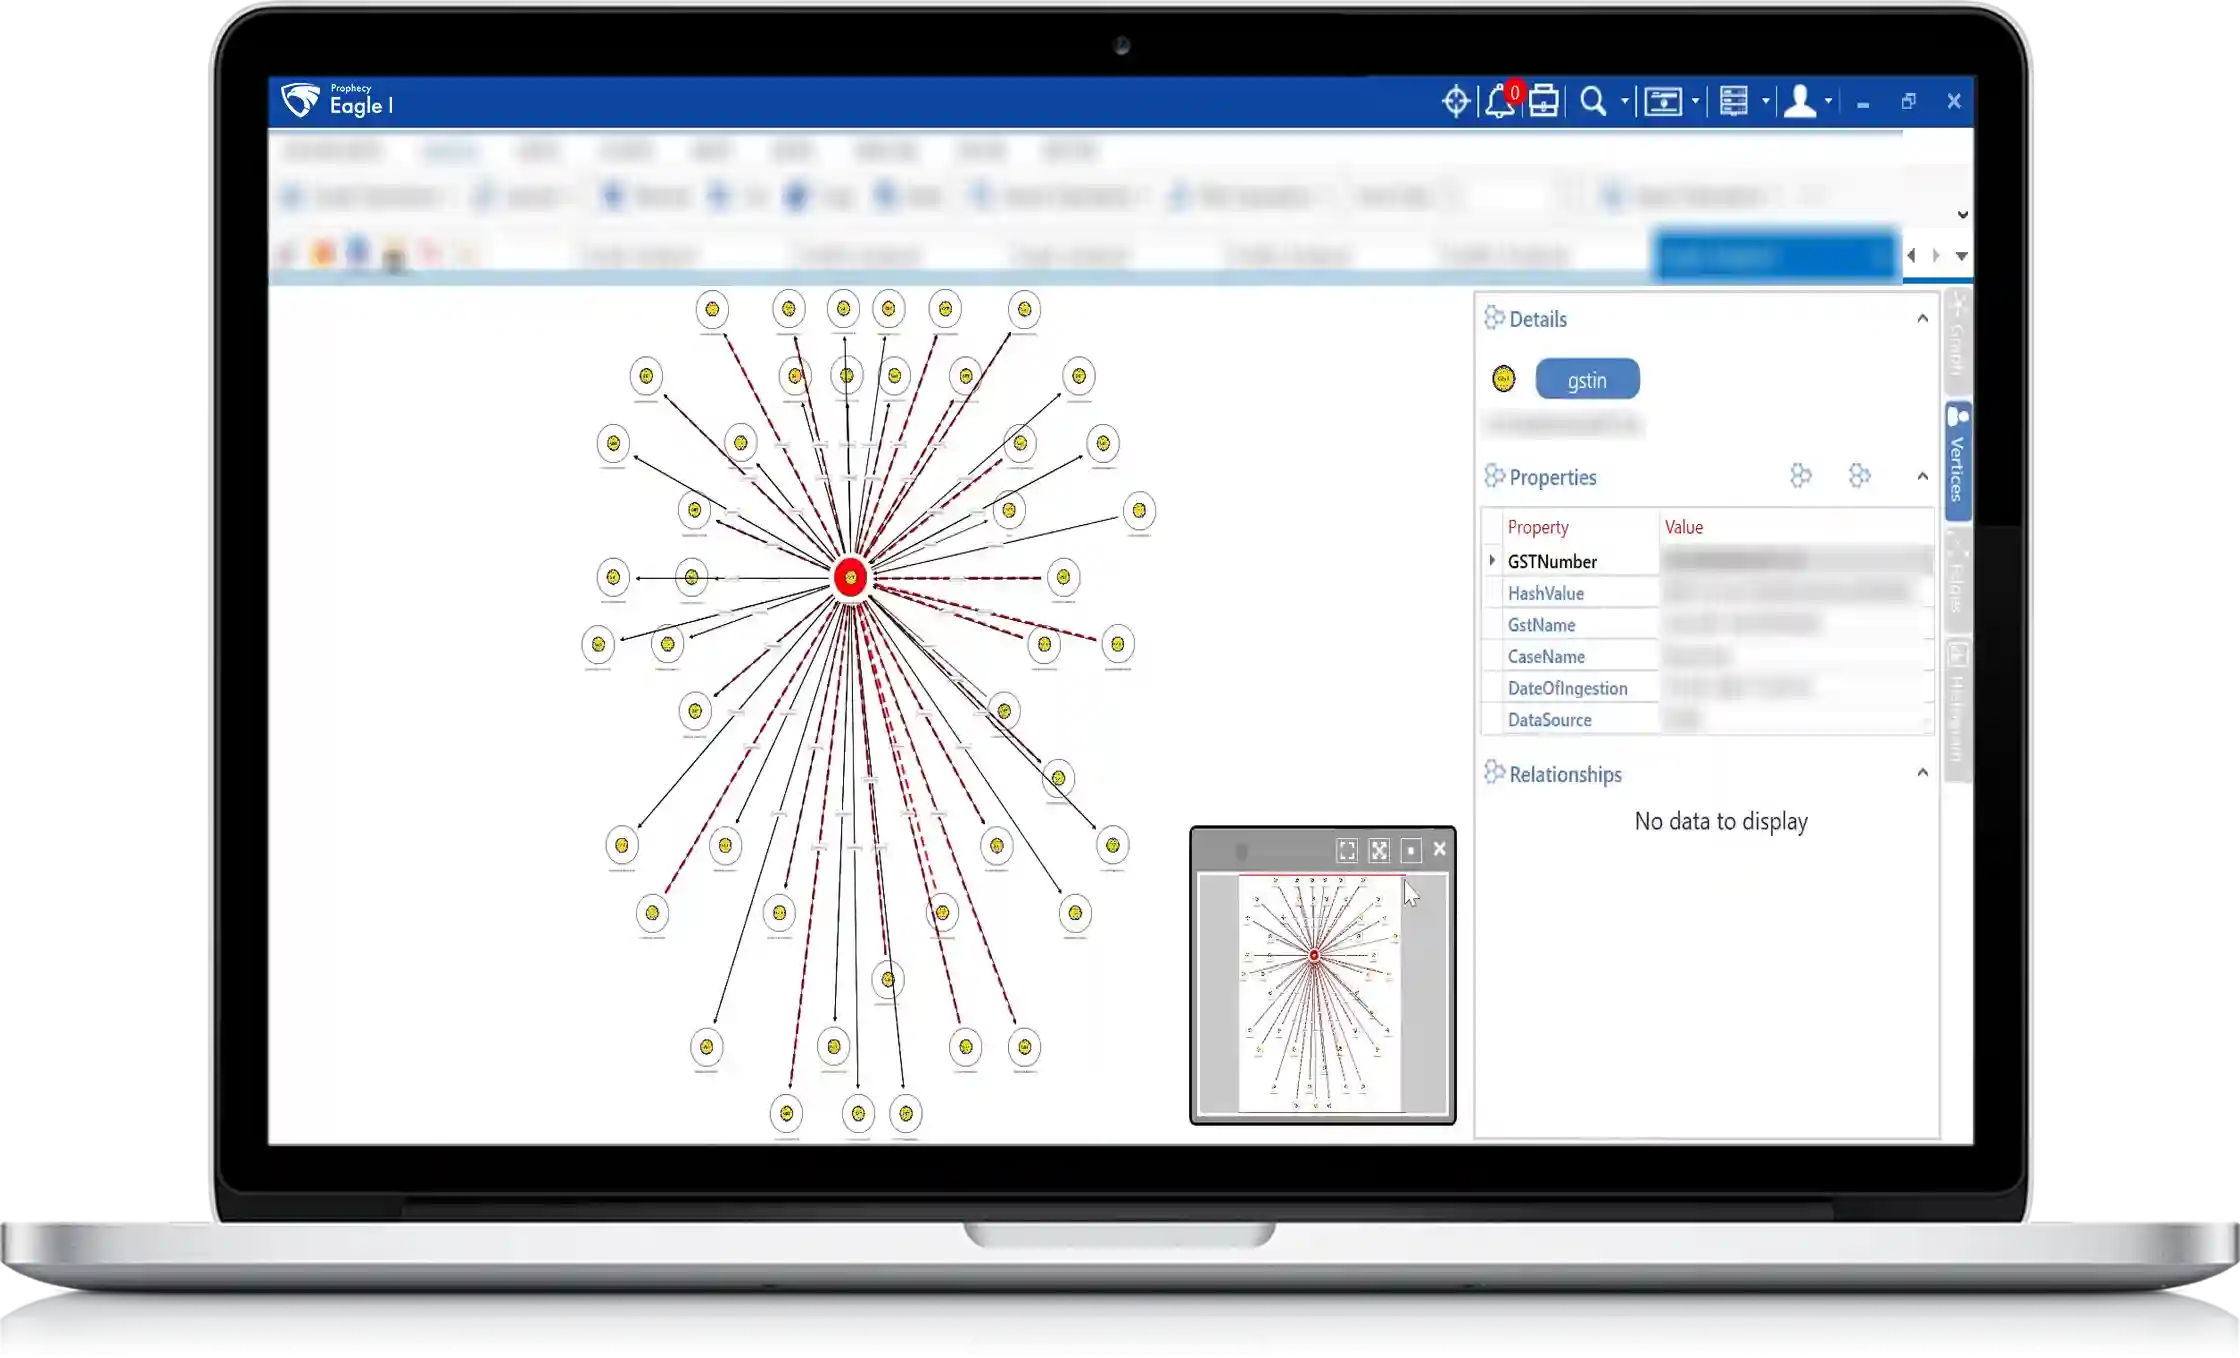The height and width of the screenshot is (1358, 2240).
Task: Open the notifications bell icon
Action: (x=1498, y=102)
